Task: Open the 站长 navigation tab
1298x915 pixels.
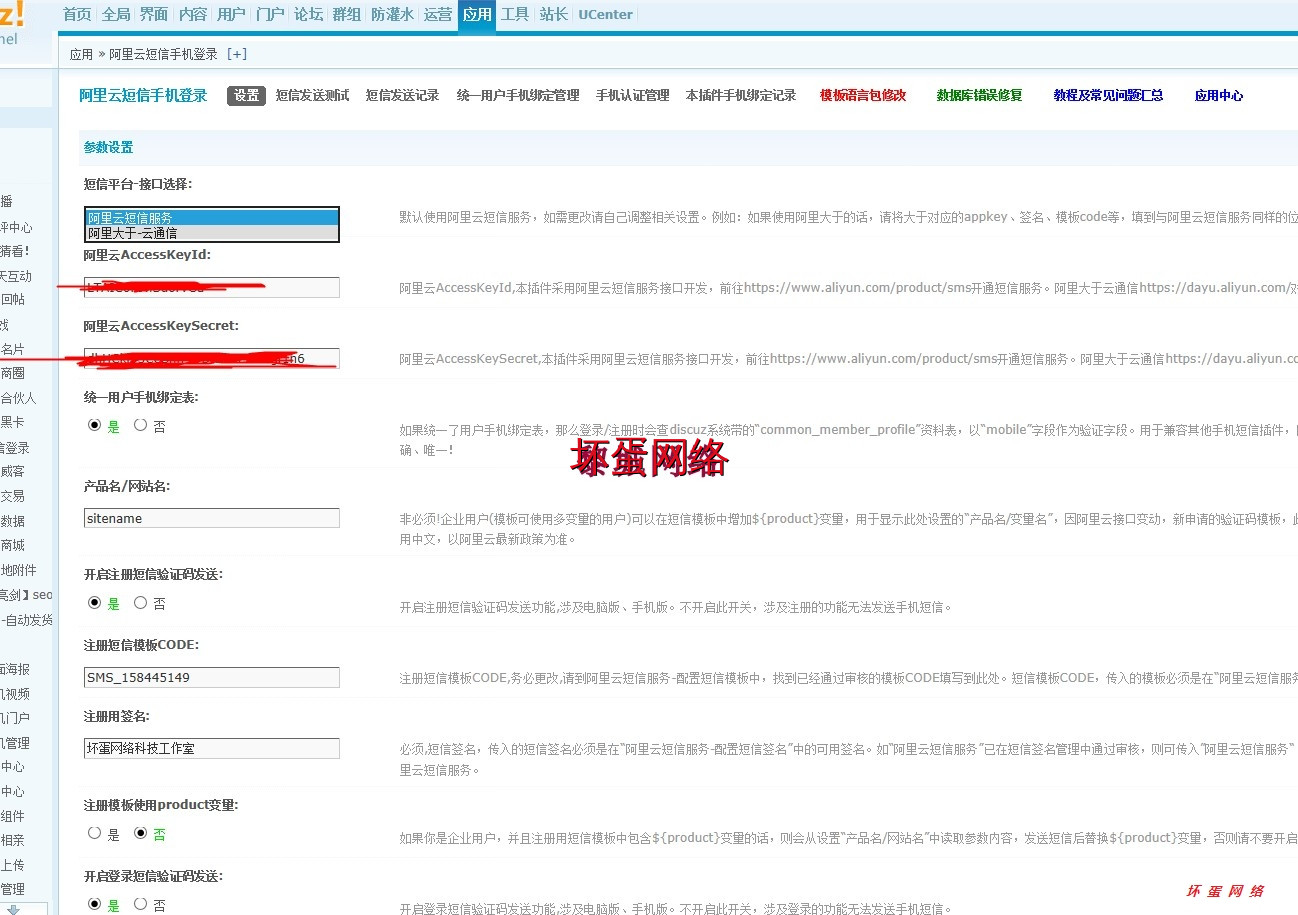Action: pos(553,14)
